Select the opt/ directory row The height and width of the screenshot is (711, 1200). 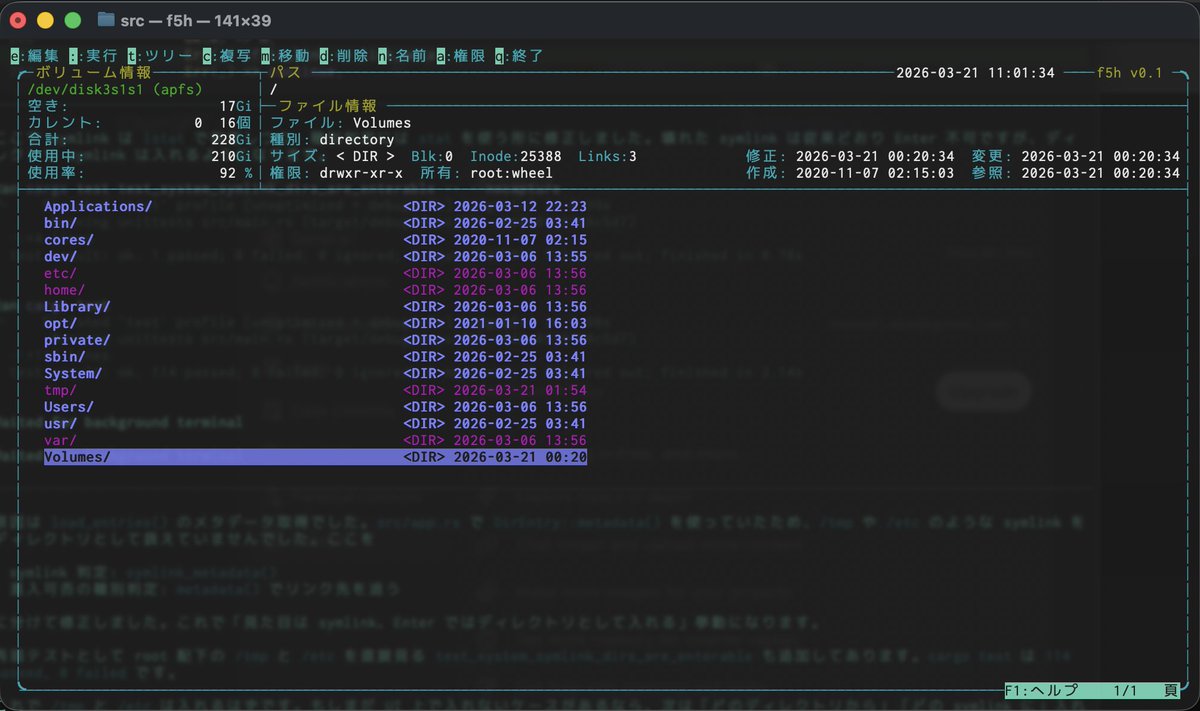[315, 323]
